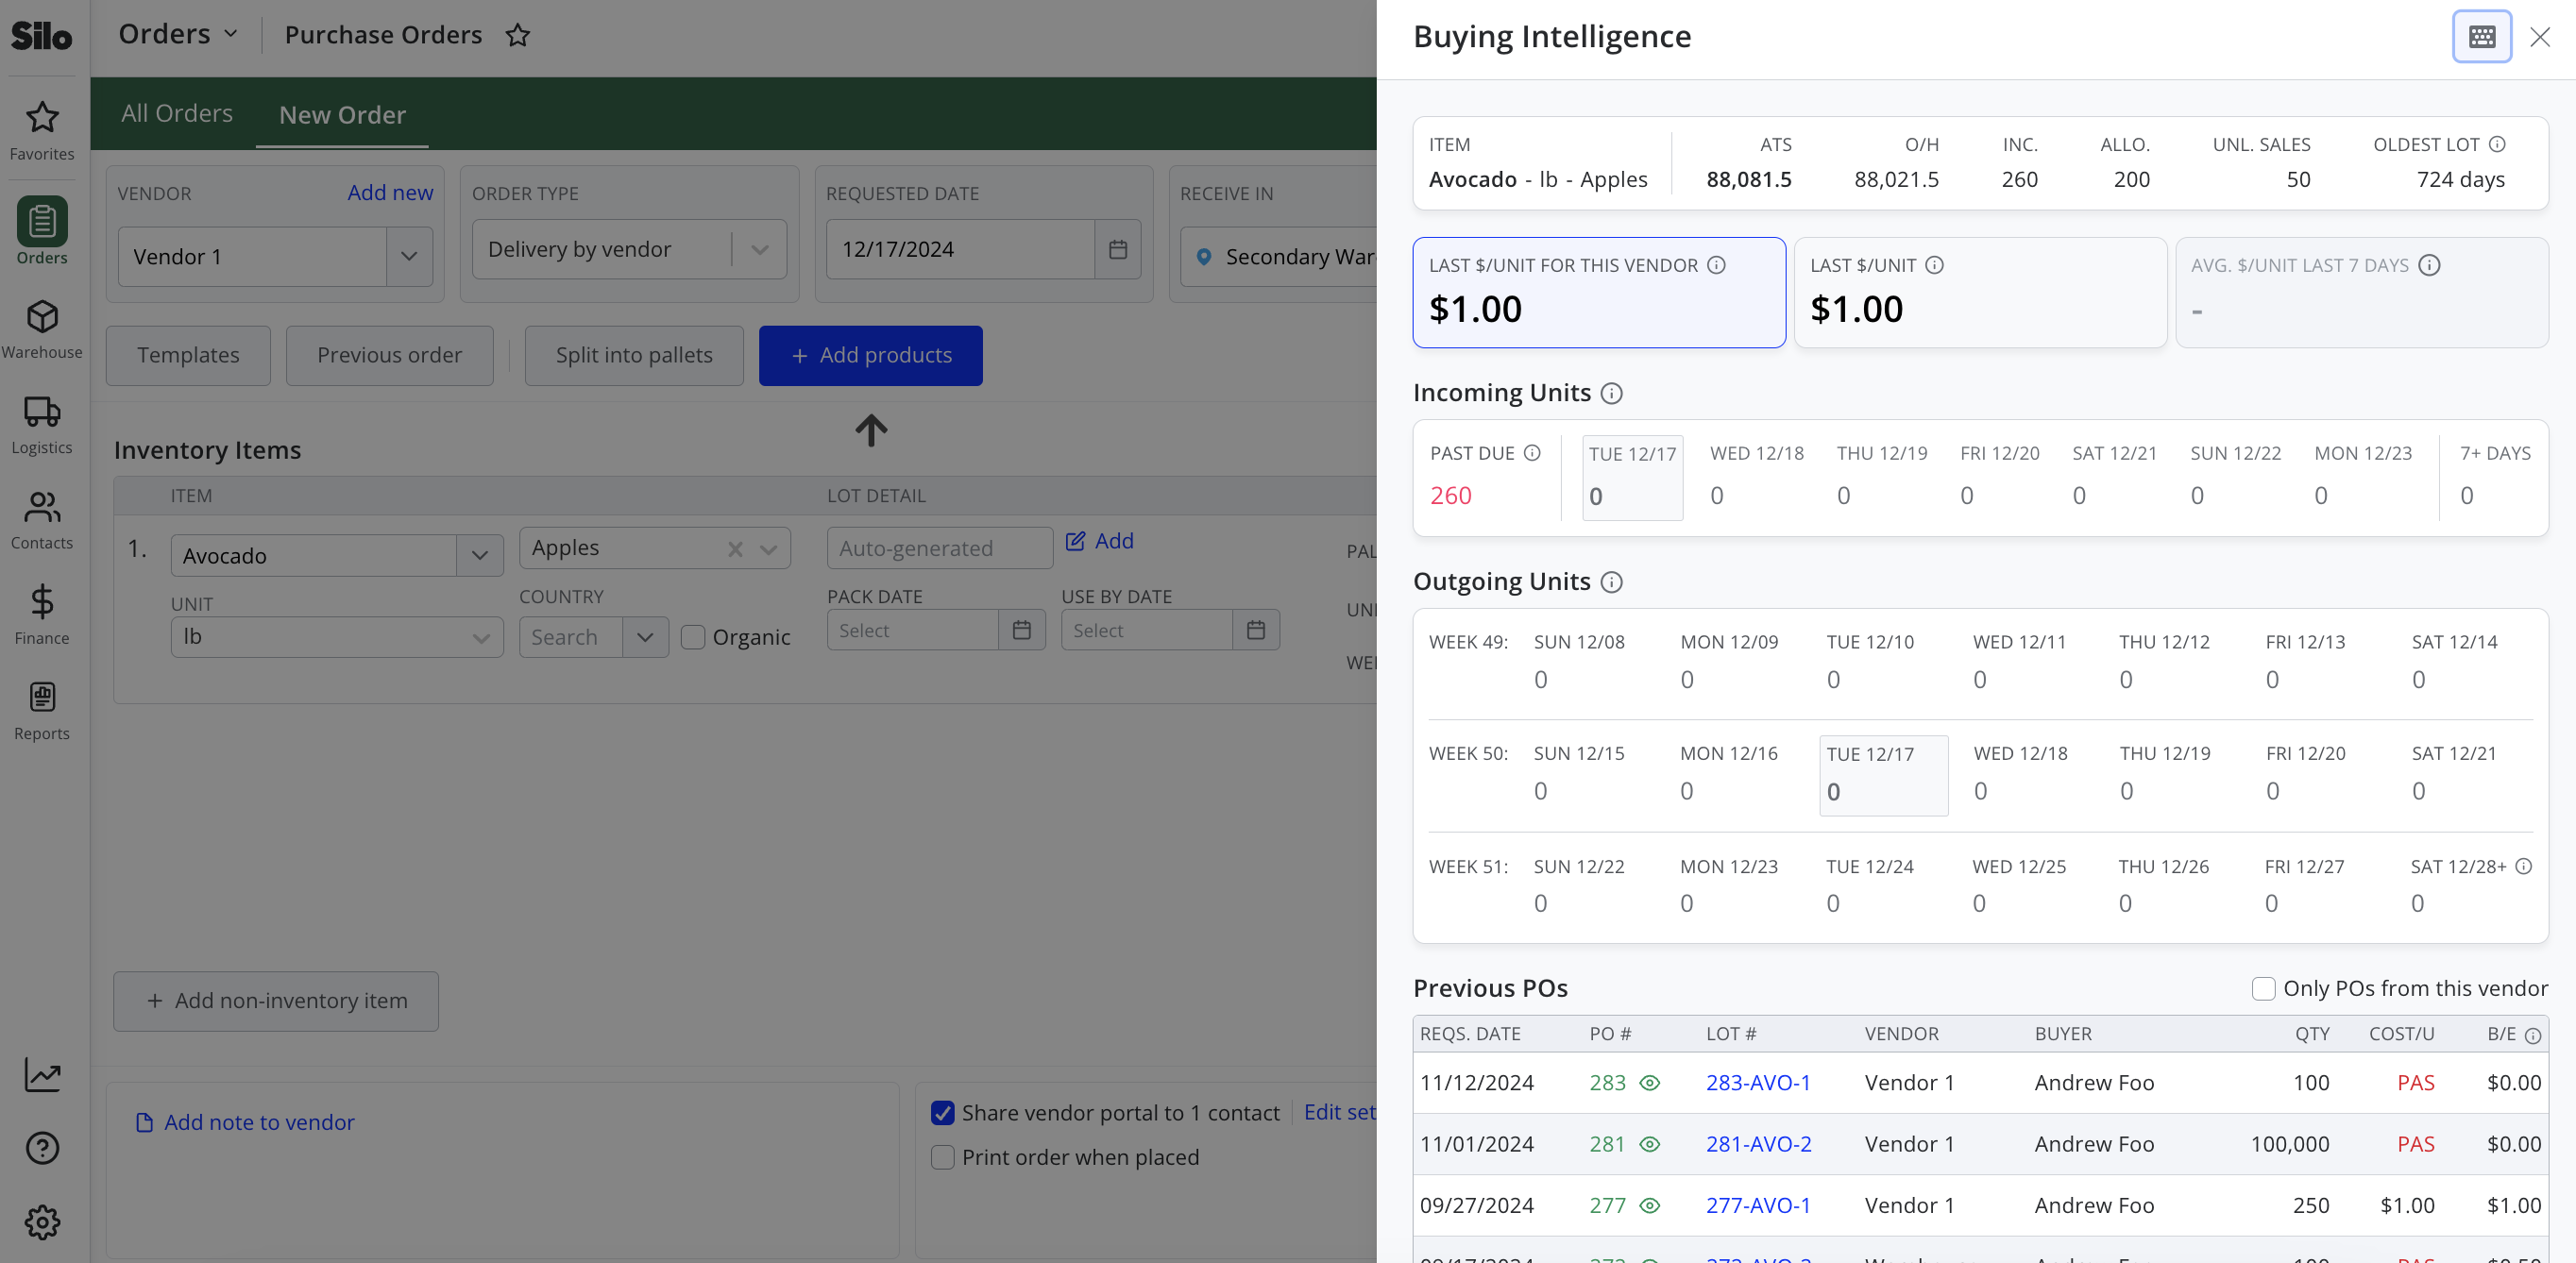Image resolution: width=2576 pixels, height=1263 pixels.
Task: Open the analytics chart icon in sidebar
Action: coord(42,1075)
